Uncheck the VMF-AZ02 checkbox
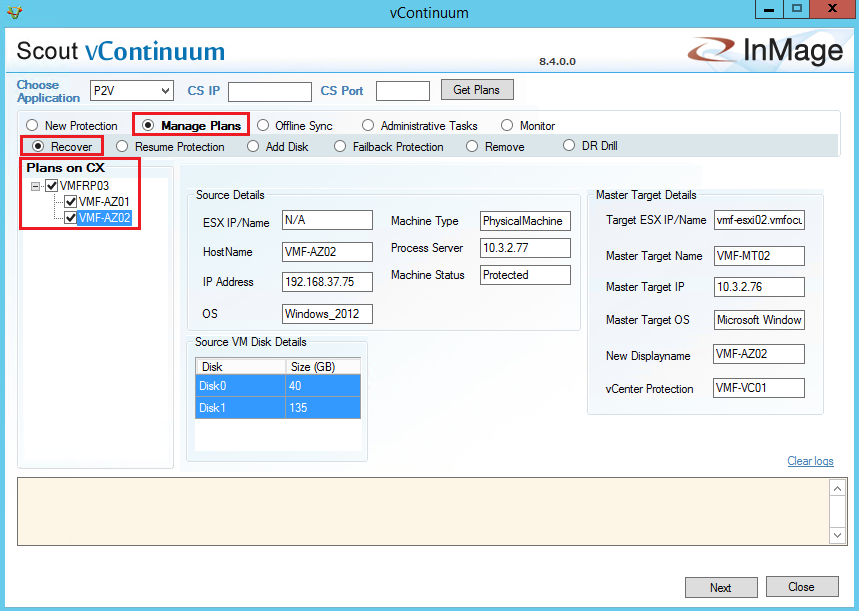The width and height of the screenshot is (859, 611). point(71,217)
